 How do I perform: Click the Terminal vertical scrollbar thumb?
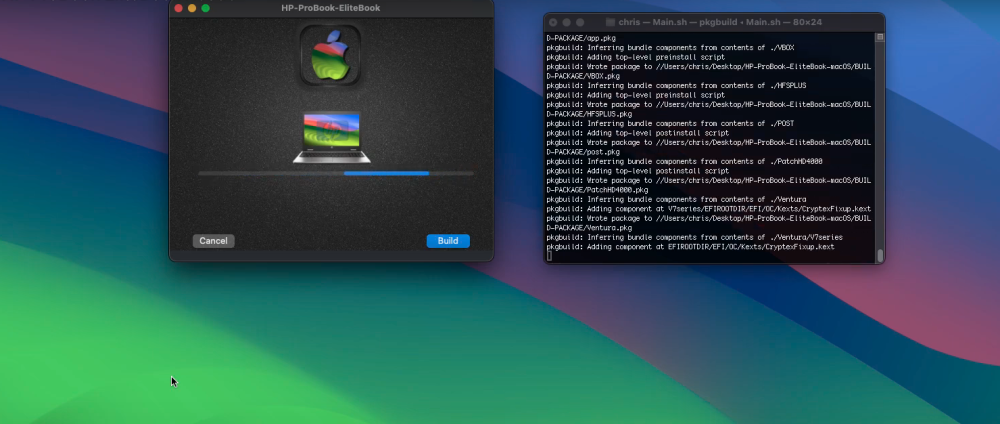click(880, 256)
